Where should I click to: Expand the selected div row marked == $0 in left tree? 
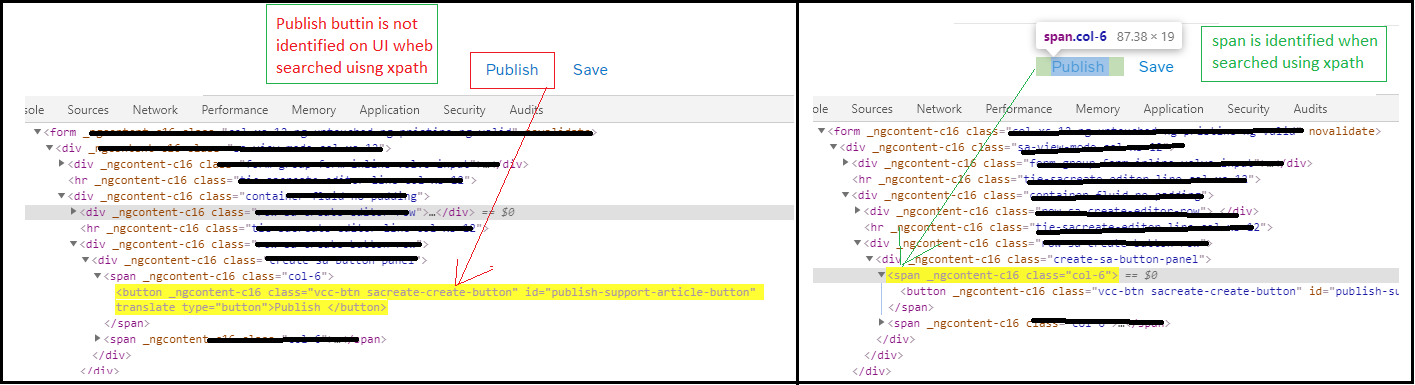click(x=74, y=212)
